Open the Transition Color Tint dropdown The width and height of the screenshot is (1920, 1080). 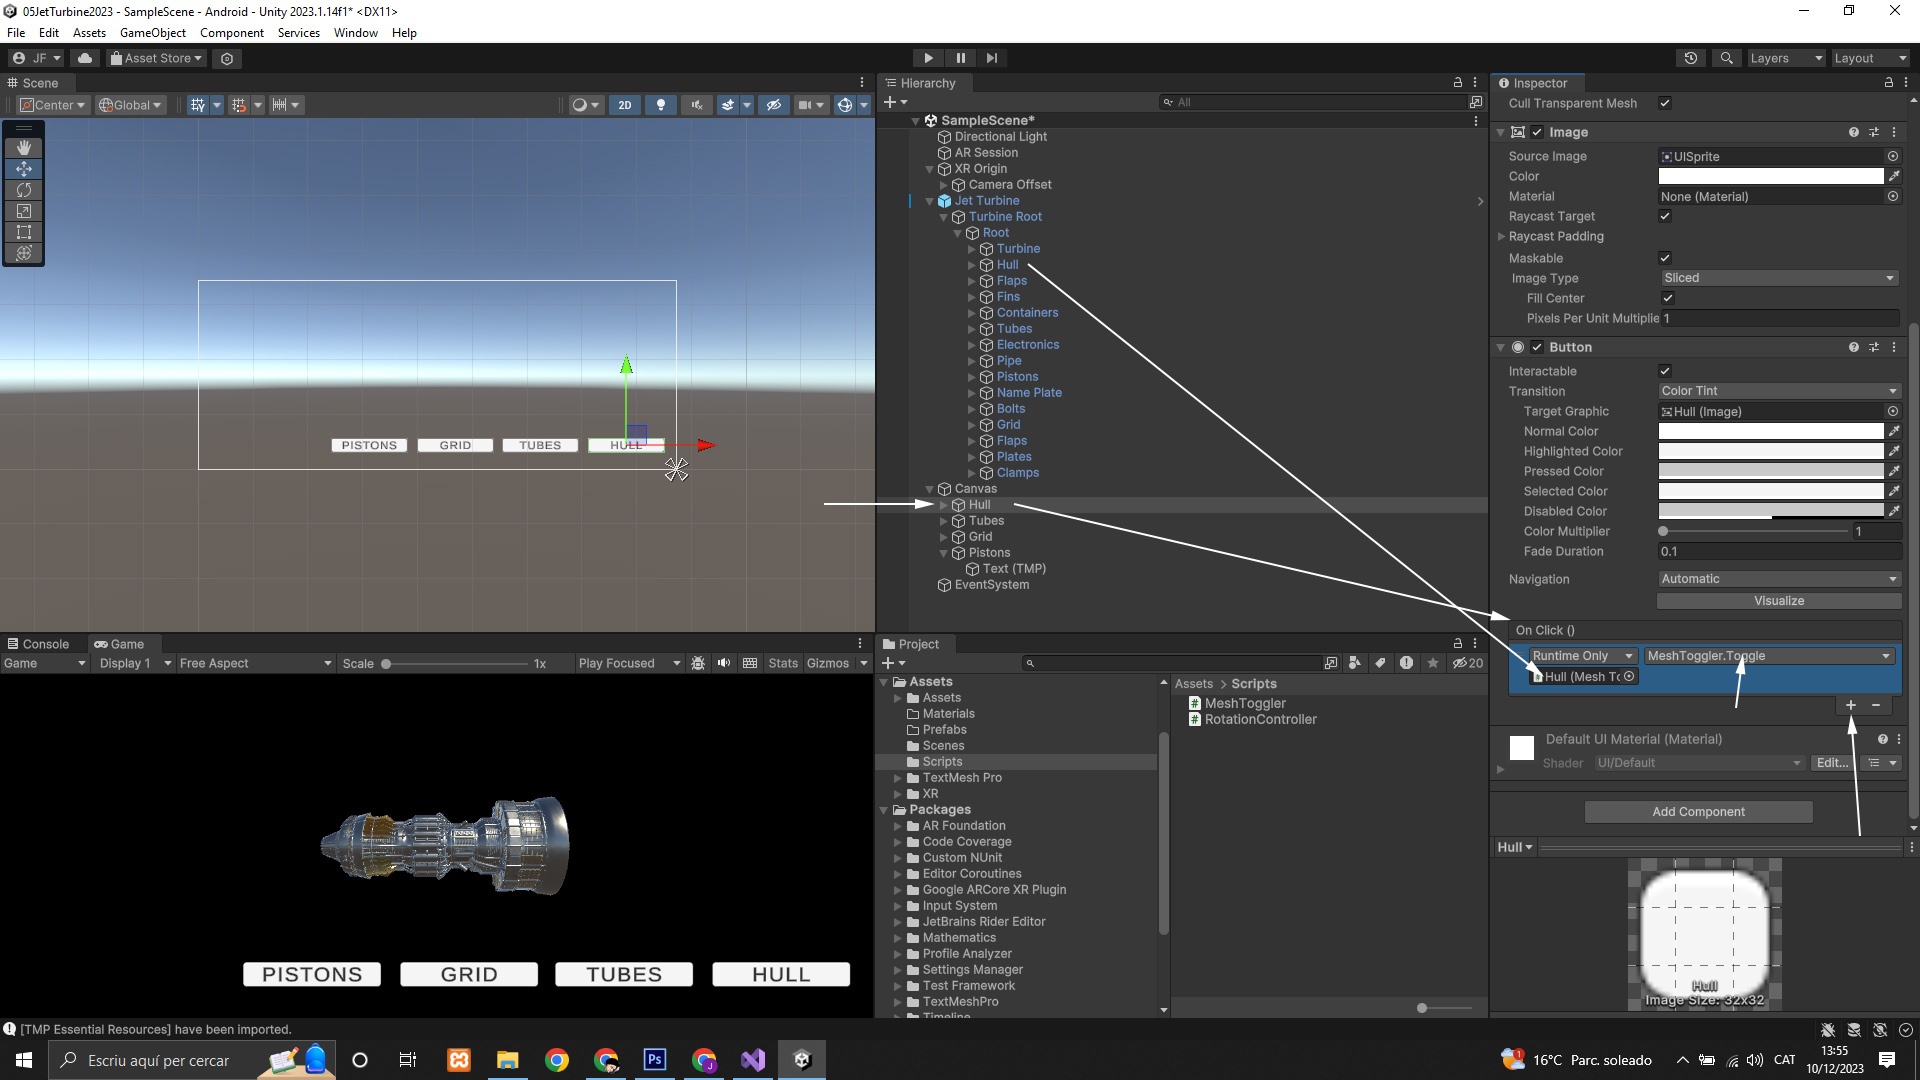[1778, 391]
